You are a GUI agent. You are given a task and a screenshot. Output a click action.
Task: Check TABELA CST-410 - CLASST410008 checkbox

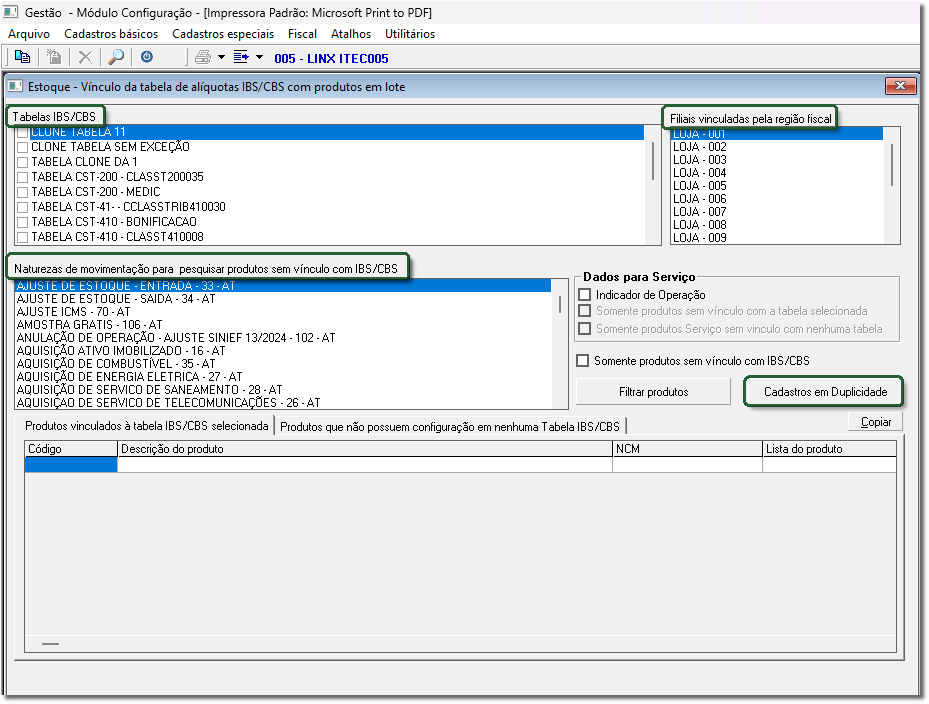click(x=23, y=237)
